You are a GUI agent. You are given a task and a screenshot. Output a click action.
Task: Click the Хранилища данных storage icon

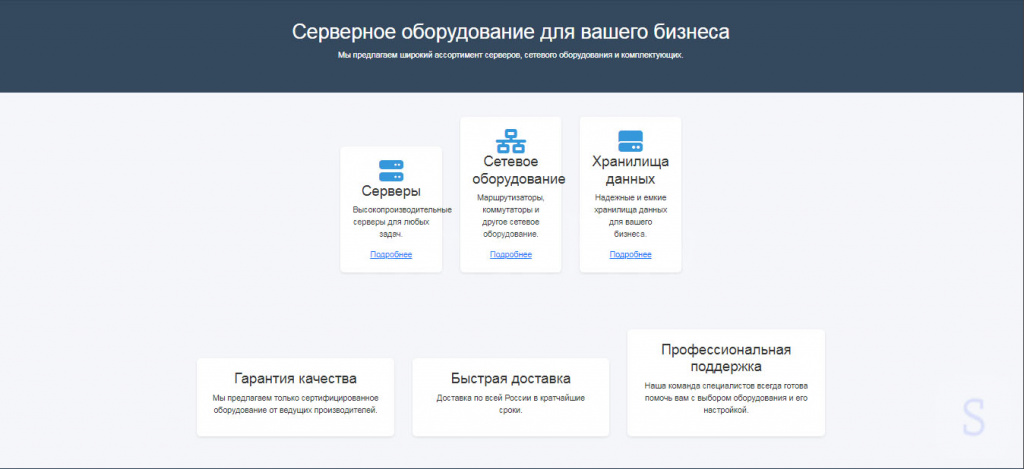pyautogui.click(x=630, y=141)
